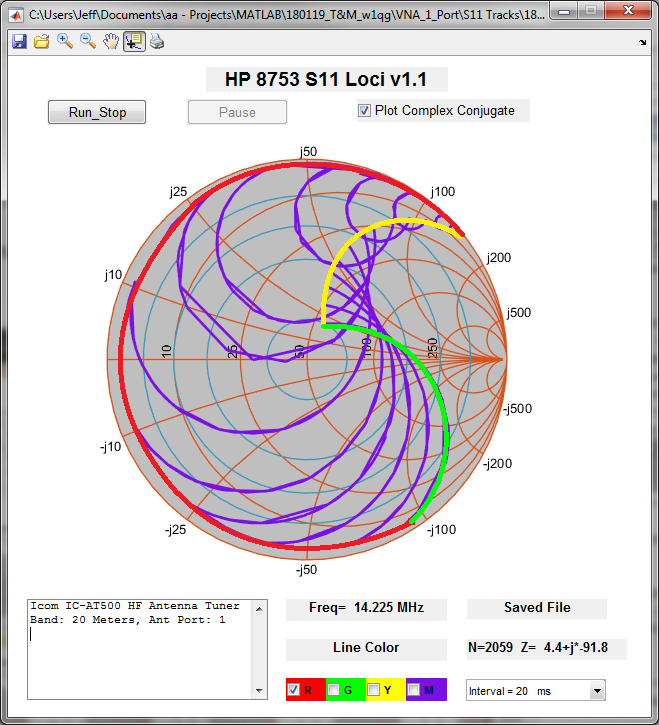Screen dimensions: 659x725
Task: Enable the yellow Y line color checkbox
Action: (x=373, y=690)
